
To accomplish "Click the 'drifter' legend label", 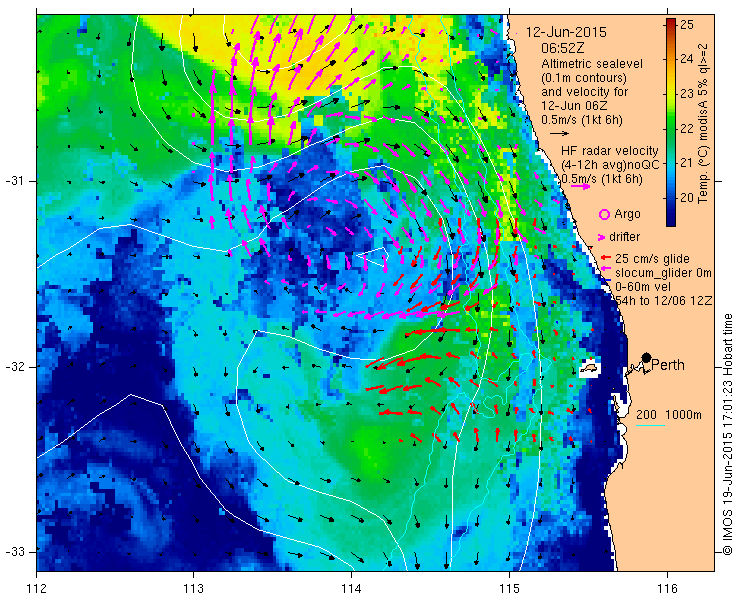I will [x=624, y=237].
